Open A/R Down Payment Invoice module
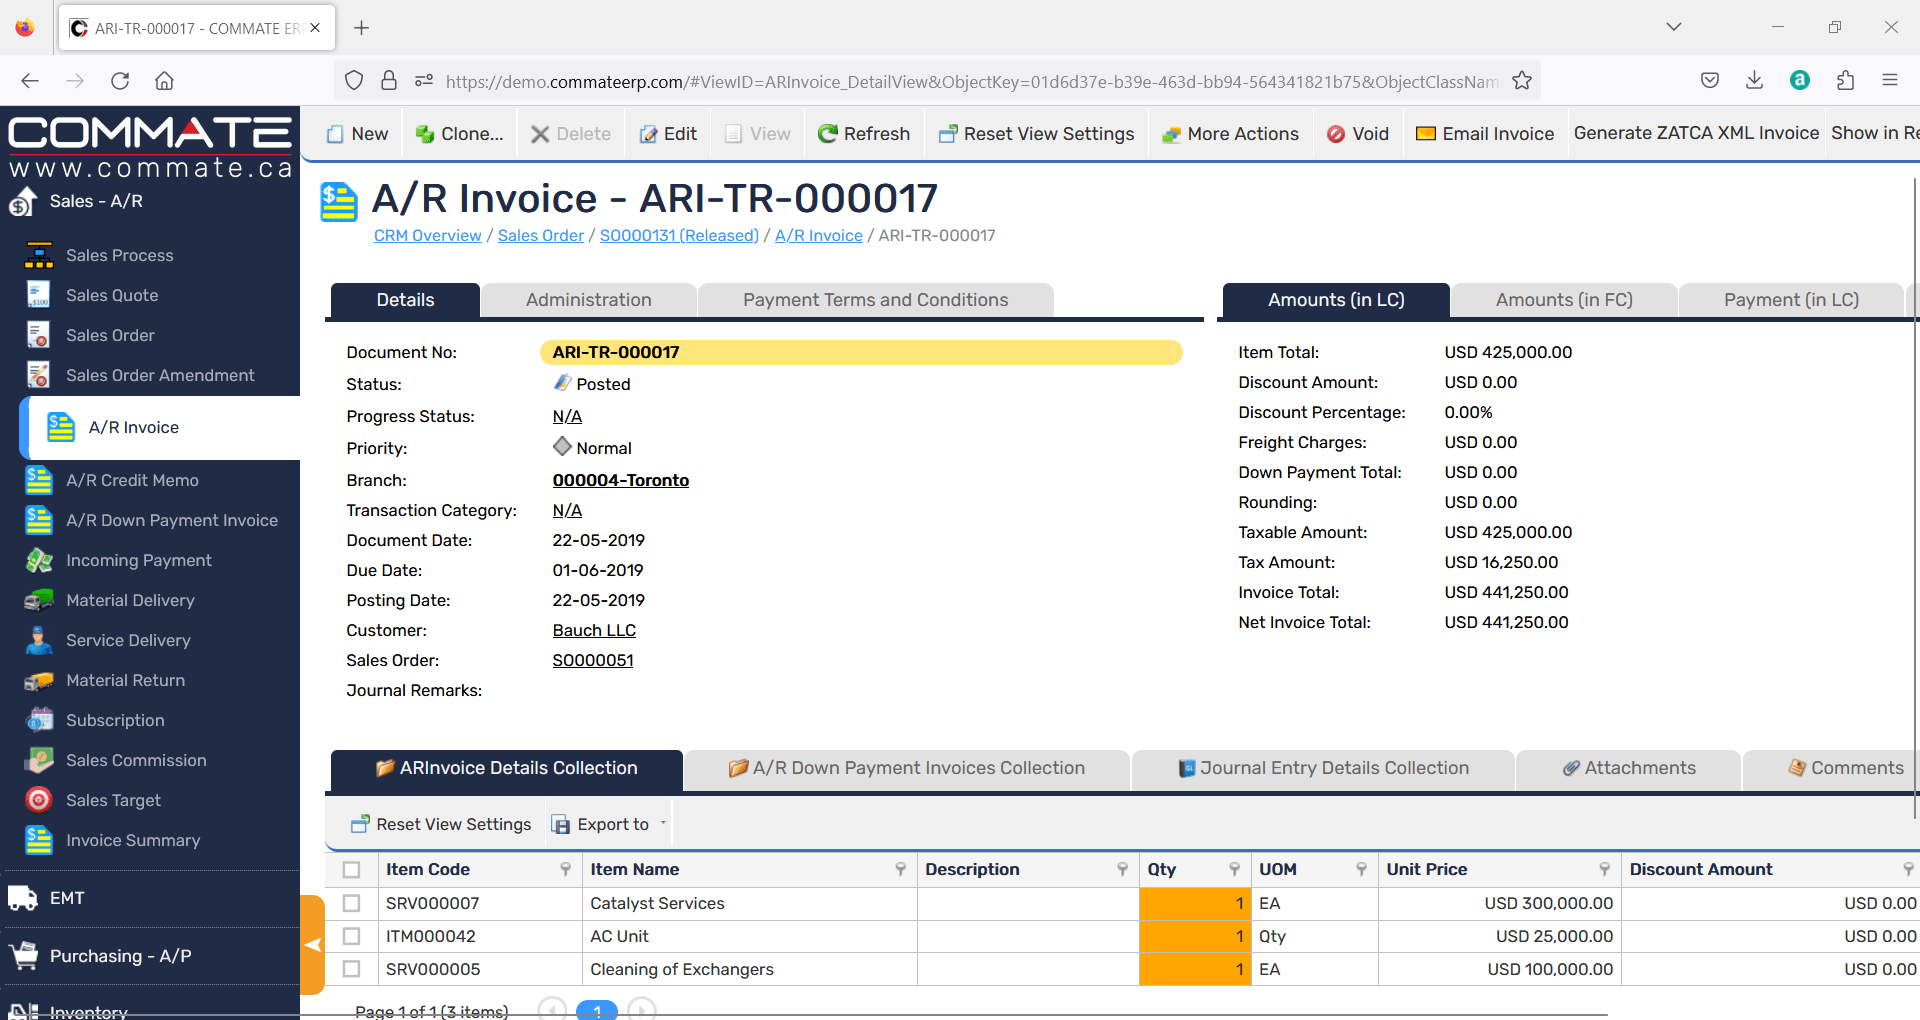 point(172,520)
